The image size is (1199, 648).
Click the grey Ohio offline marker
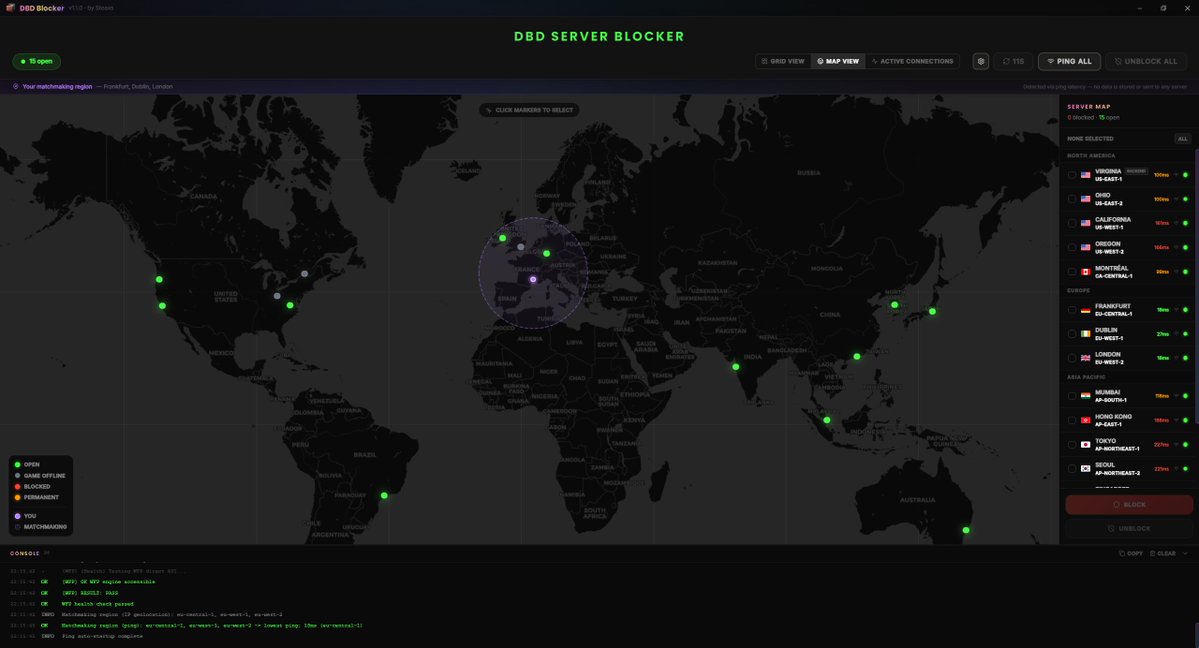(x=277, y=296)
